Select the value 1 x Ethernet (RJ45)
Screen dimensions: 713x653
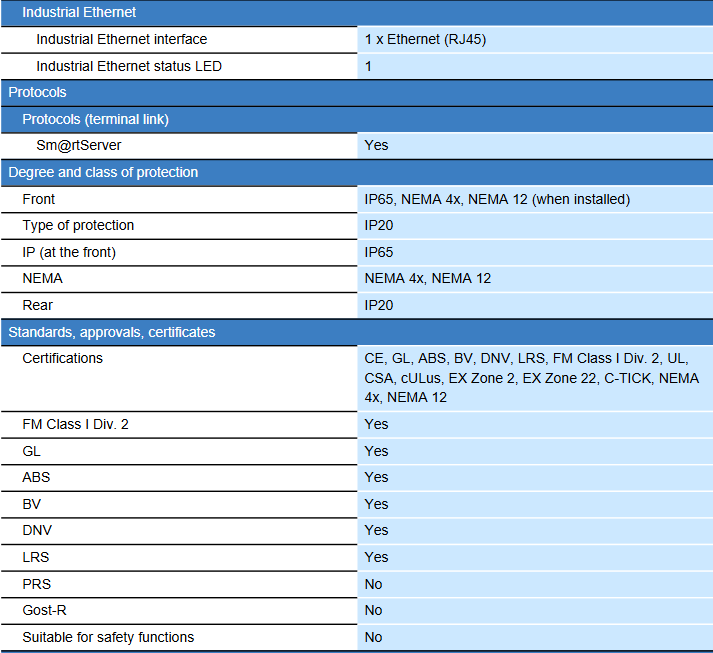(425, 40)
